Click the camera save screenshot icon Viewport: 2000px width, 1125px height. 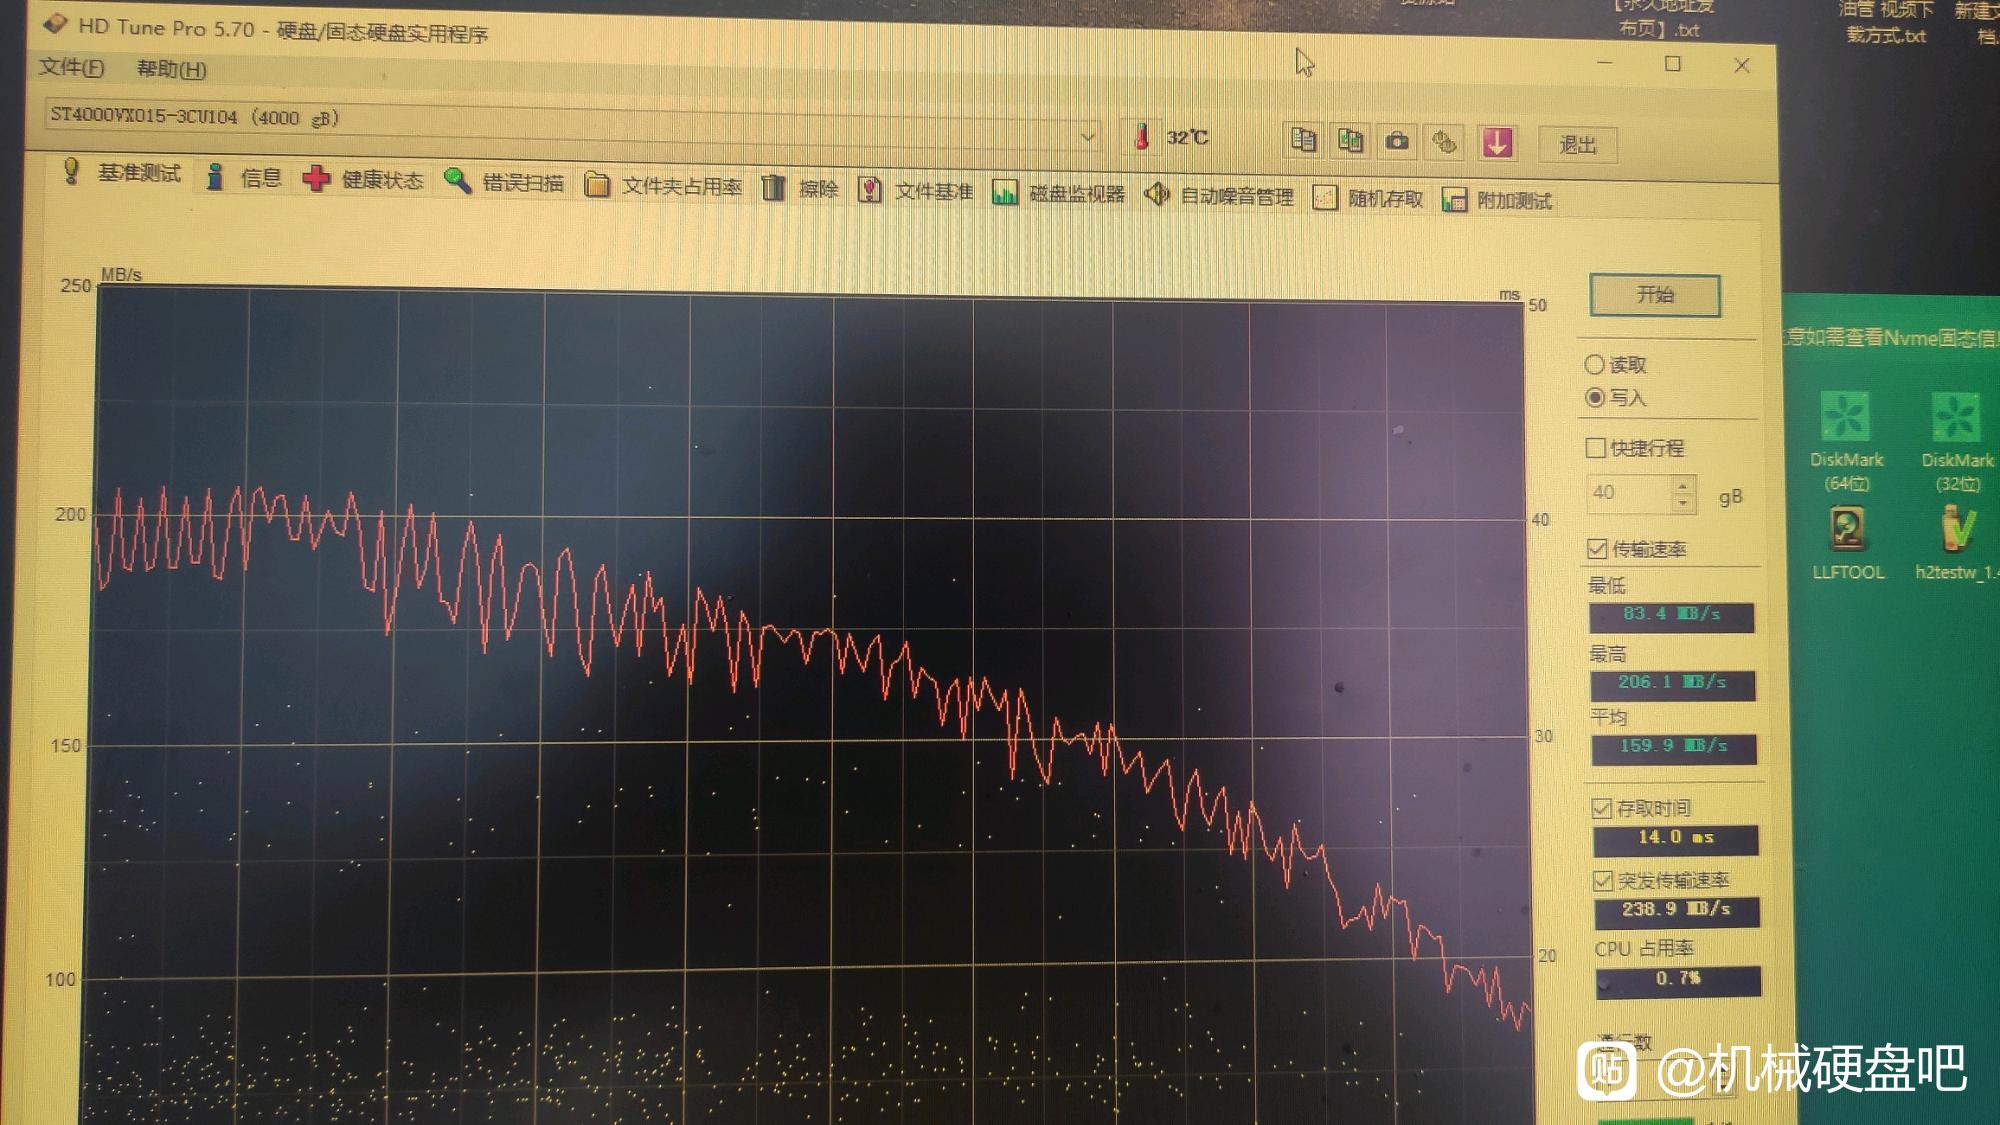[1397, 142]
